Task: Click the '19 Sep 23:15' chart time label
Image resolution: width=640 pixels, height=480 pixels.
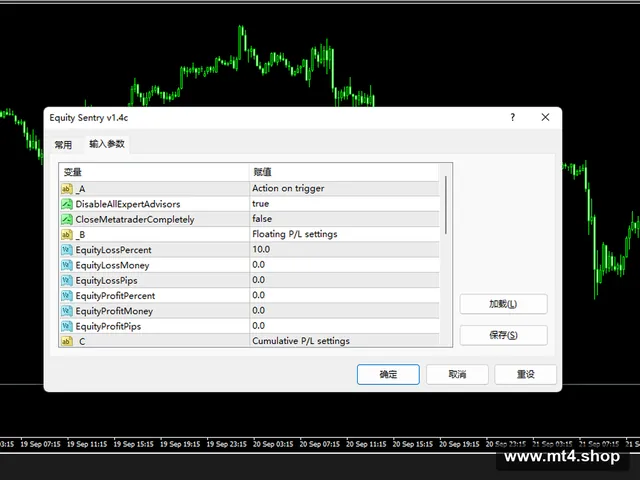Action: [x=227, y=444]
